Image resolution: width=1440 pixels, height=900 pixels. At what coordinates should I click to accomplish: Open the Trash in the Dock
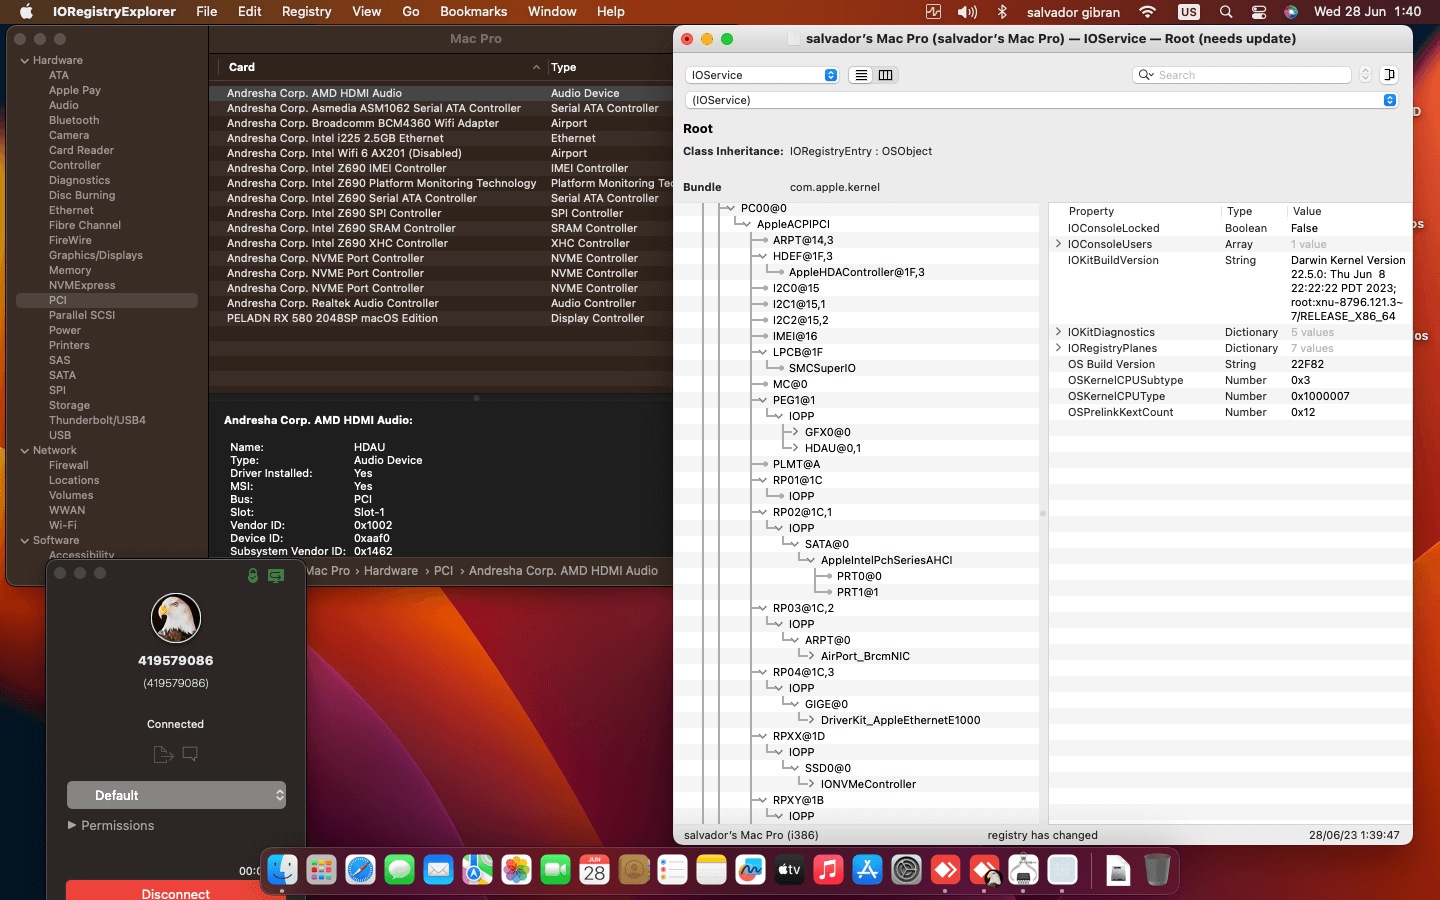click(x=1157, y=870)
